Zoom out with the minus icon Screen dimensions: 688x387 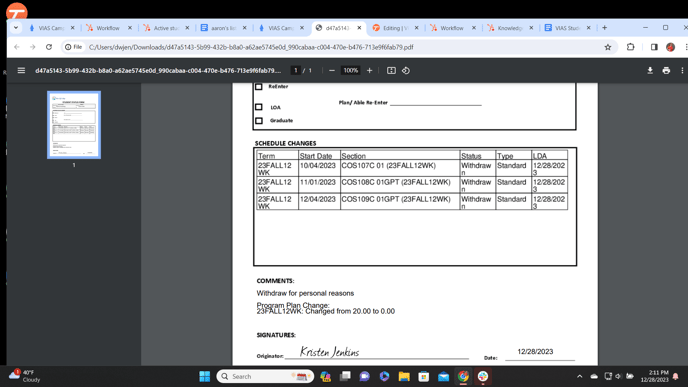(x=332, y=70)
